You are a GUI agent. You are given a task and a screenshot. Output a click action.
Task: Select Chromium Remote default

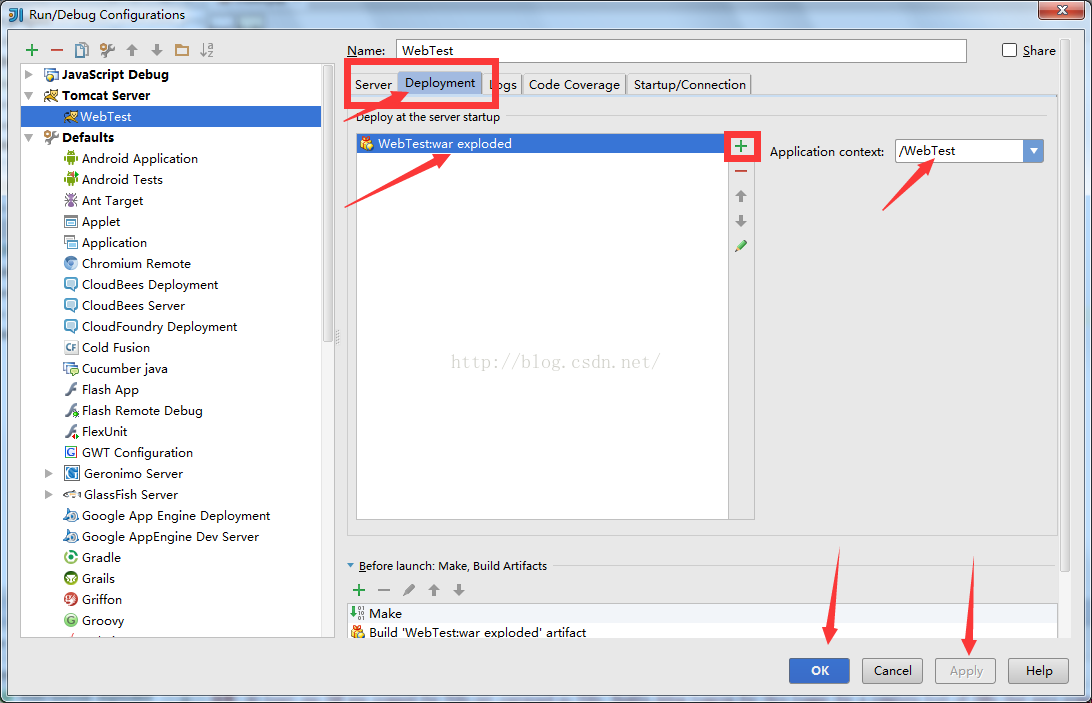[x=127, y=263]
